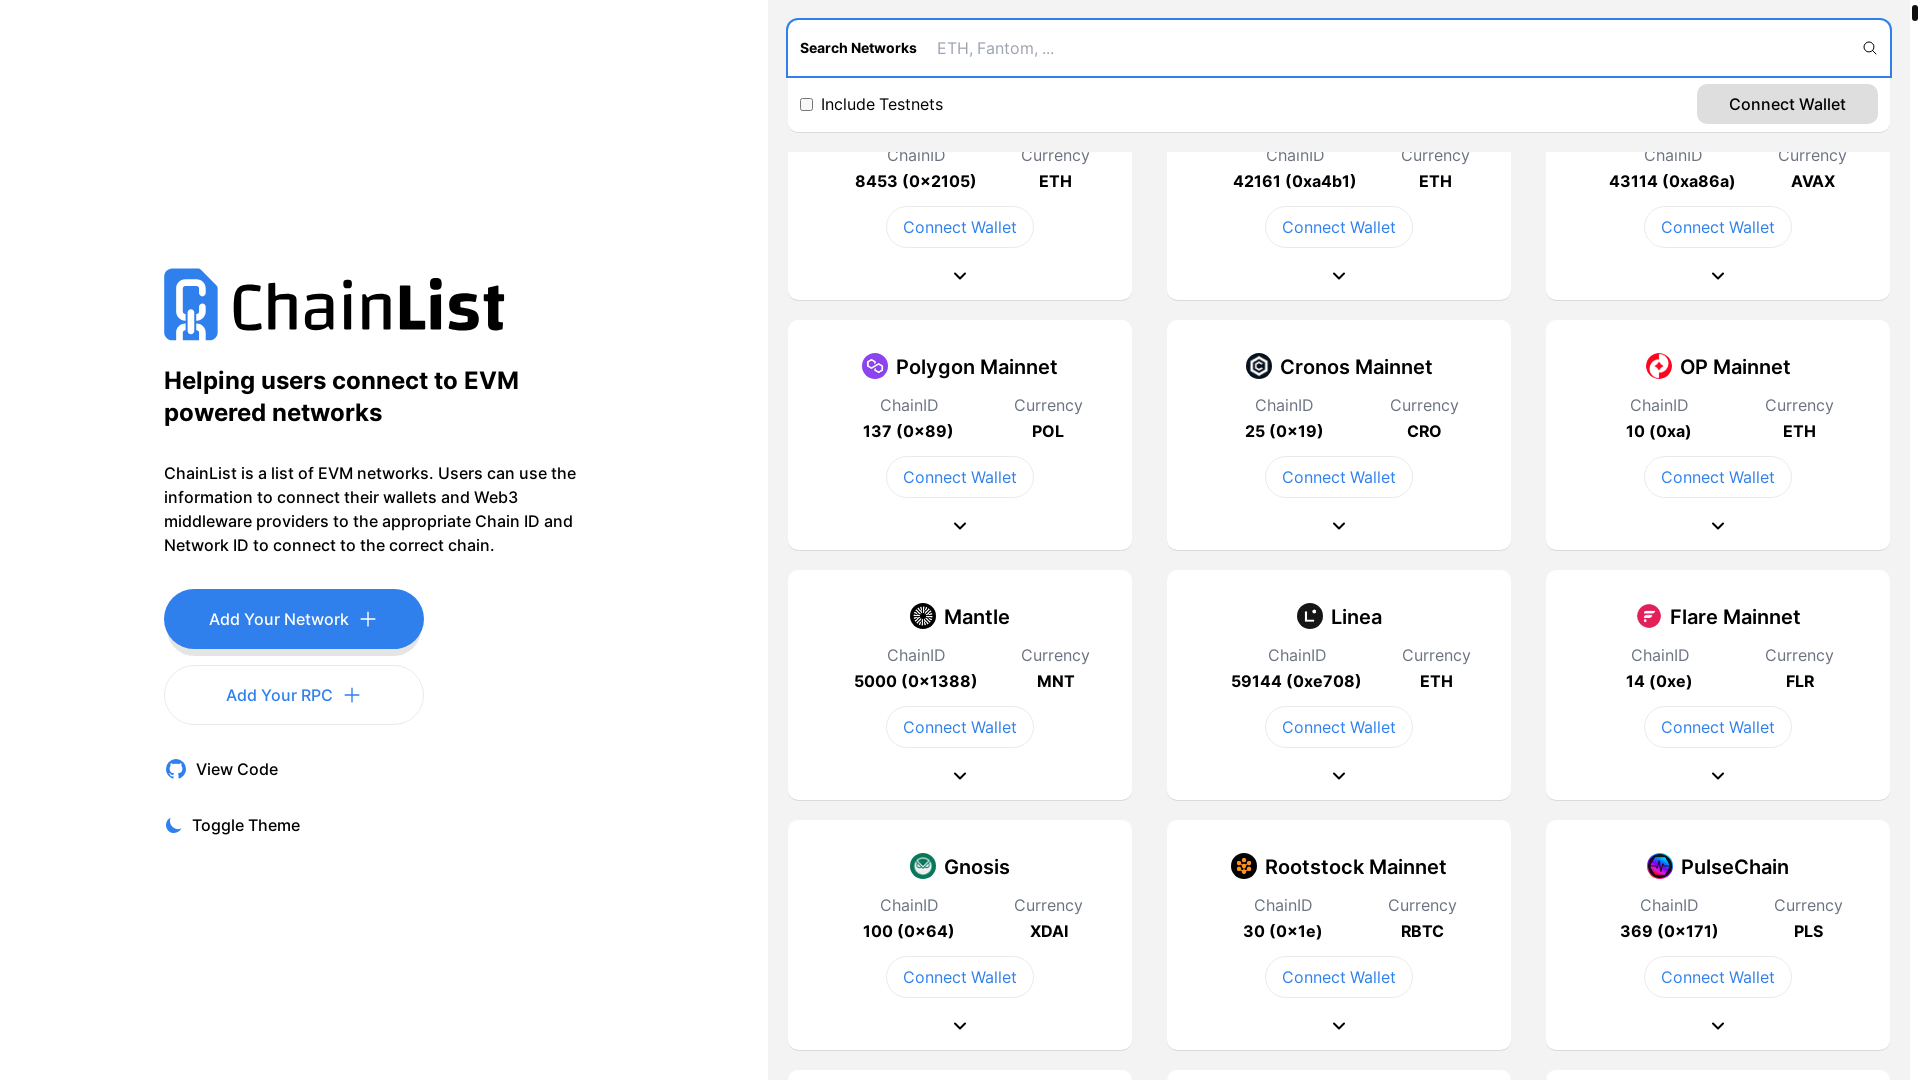The width and height of the screenshot is (1920, 1080).
Task: Expand the Polygon Mainnet card details
Action: pyautogui.click(x=960, y=526)
